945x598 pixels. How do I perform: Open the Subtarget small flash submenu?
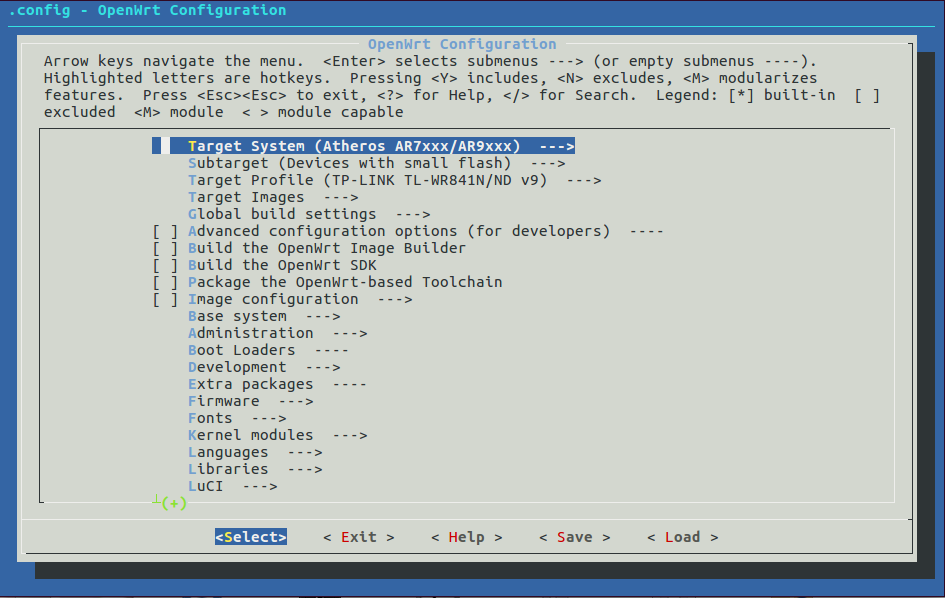tap(377, 163)
